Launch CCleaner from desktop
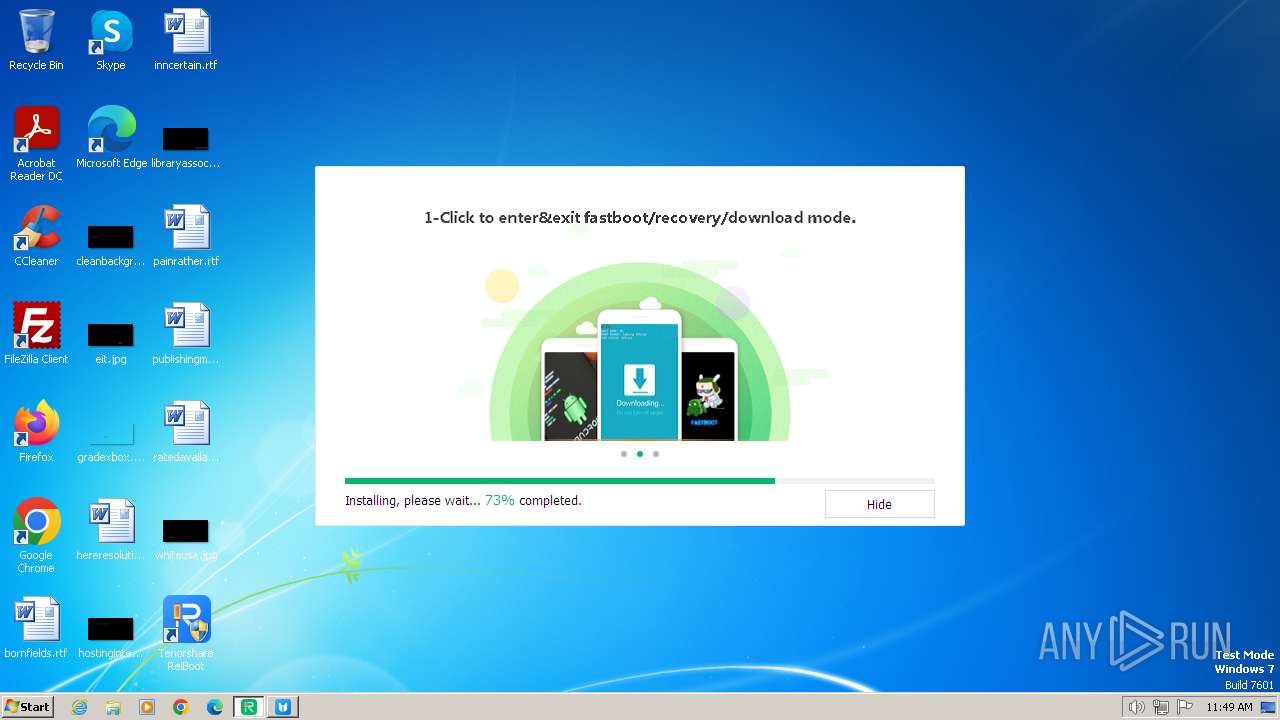Image resolution: width=1280 pixels, height=720 pixels. pos(36,236)
